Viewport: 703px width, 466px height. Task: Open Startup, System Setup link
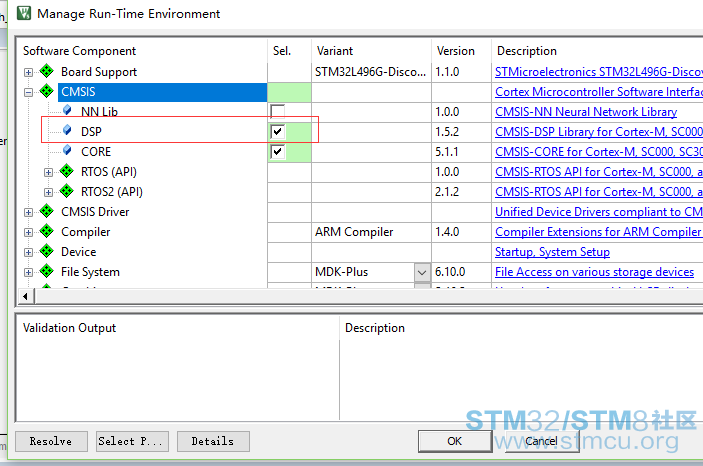click(x=552, y=252)
